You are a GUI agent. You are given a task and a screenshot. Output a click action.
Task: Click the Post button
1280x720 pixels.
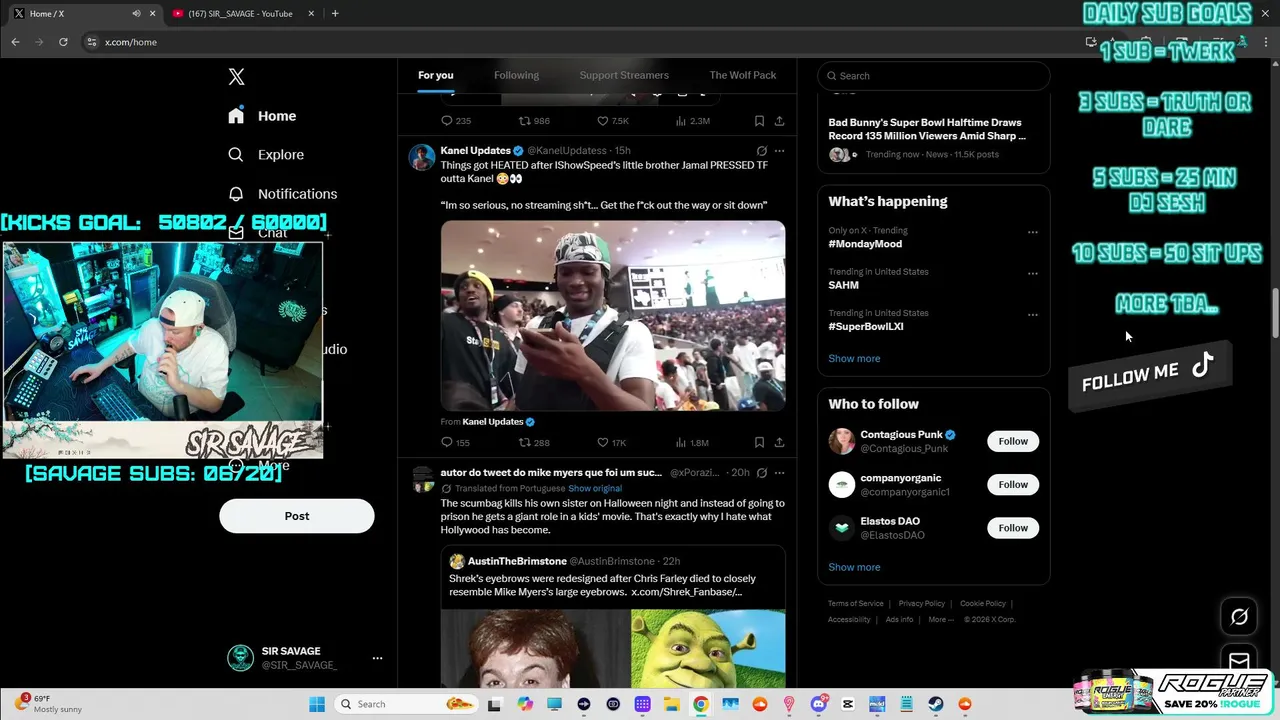pos(297,516)
